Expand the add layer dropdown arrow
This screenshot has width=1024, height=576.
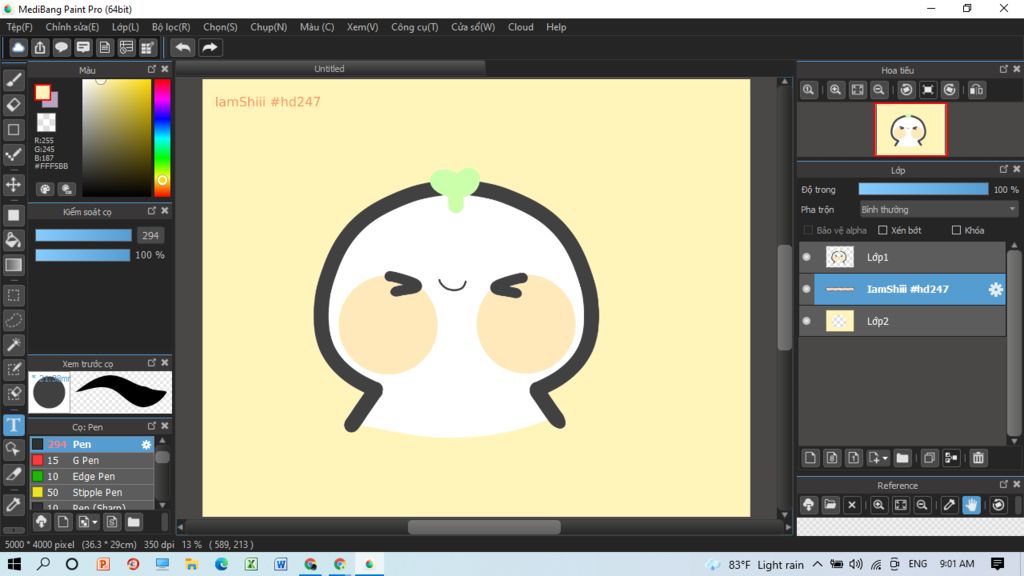point(885,458)
